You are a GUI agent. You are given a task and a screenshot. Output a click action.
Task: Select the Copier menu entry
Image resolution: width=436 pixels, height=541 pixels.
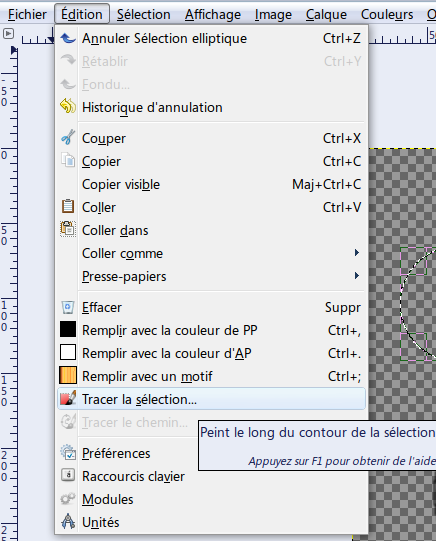211,161
